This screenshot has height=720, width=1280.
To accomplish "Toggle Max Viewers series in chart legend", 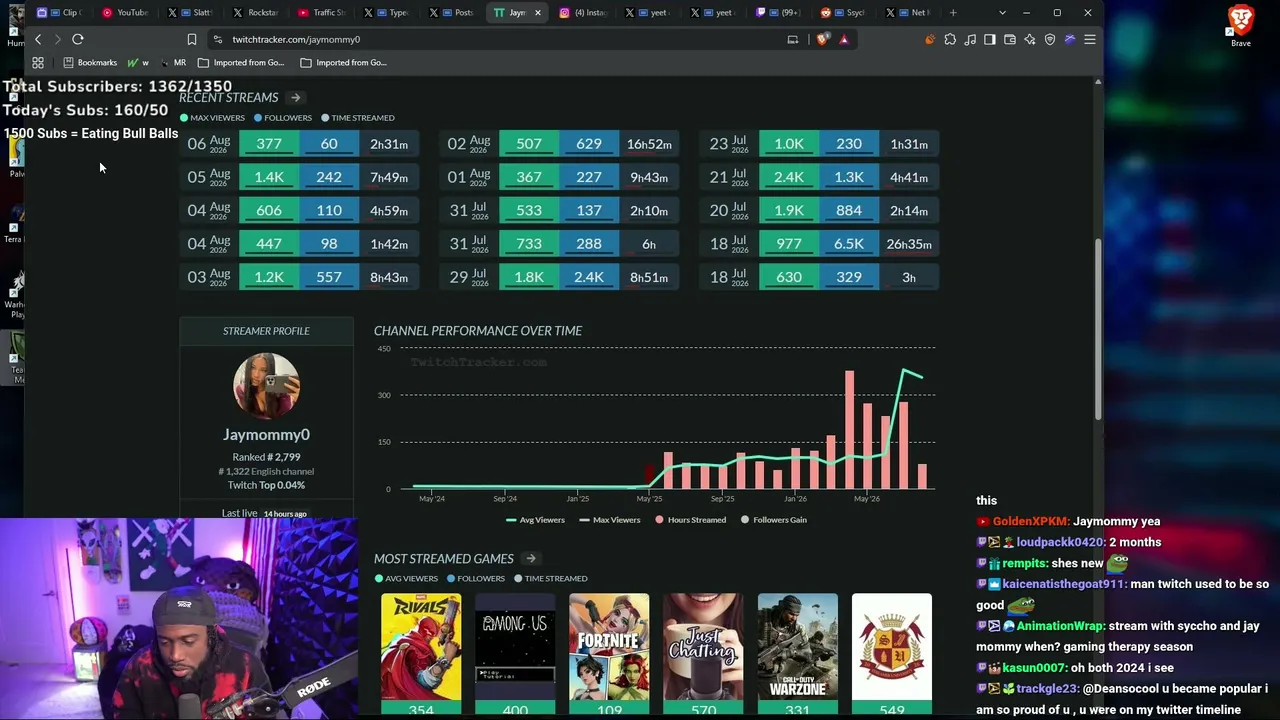I will [x=611, y=520].
